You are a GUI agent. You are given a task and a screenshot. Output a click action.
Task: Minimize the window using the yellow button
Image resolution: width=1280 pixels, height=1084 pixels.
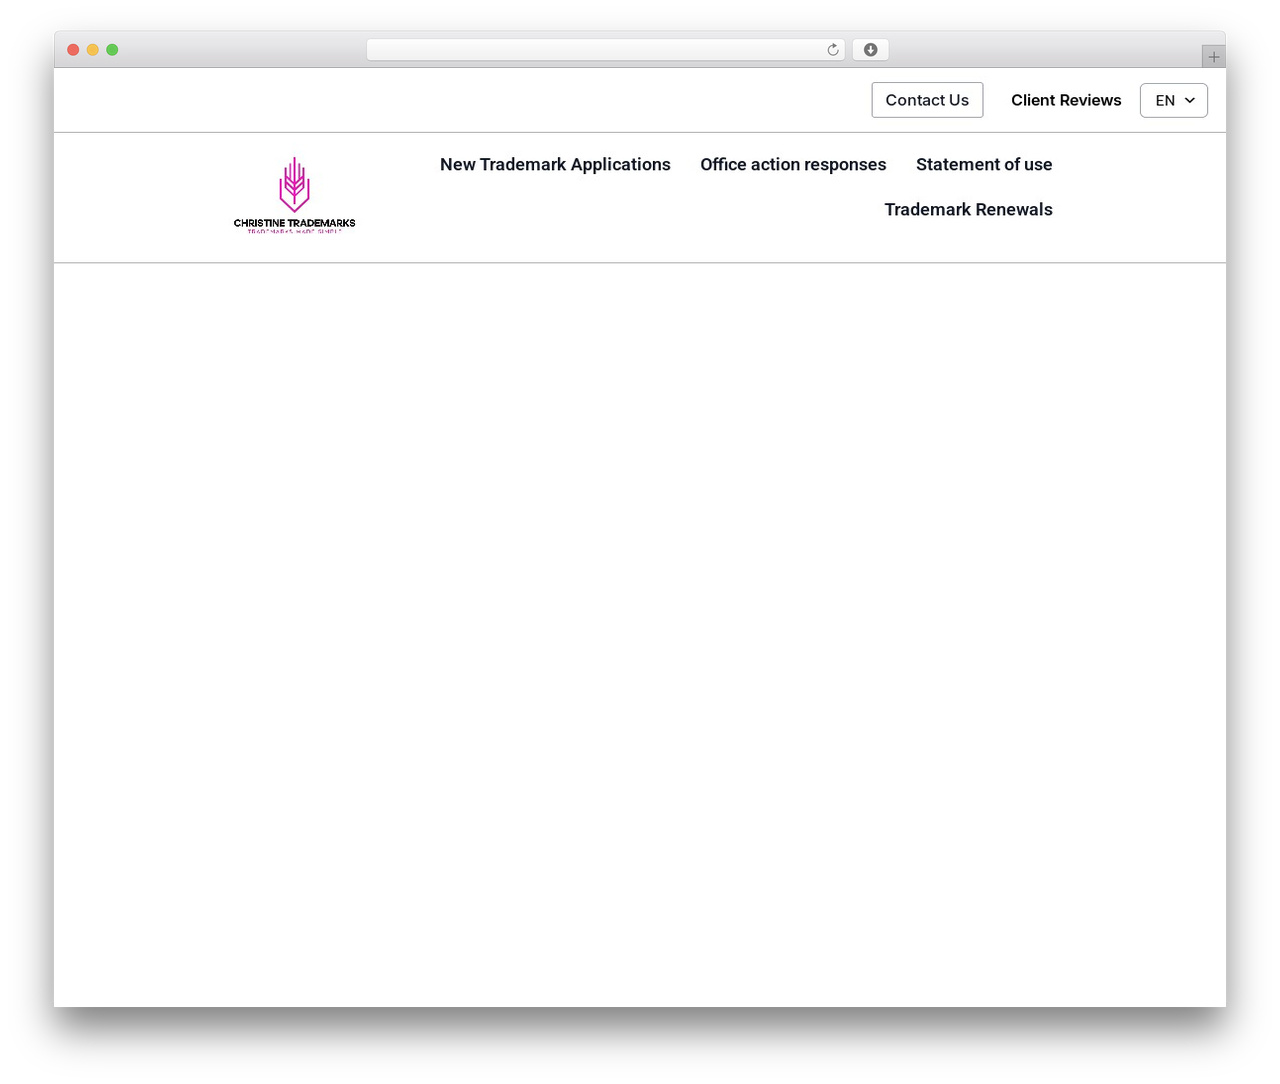pyautogui.click(x=93, y=50)
